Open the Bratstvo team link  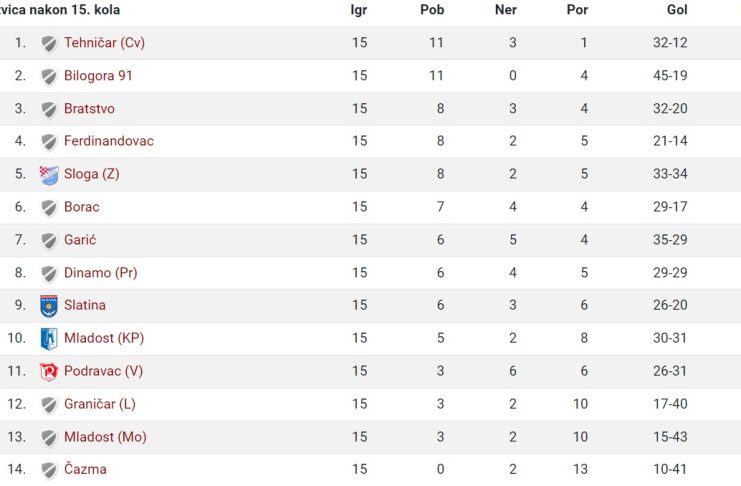click(x=89, y=109)
